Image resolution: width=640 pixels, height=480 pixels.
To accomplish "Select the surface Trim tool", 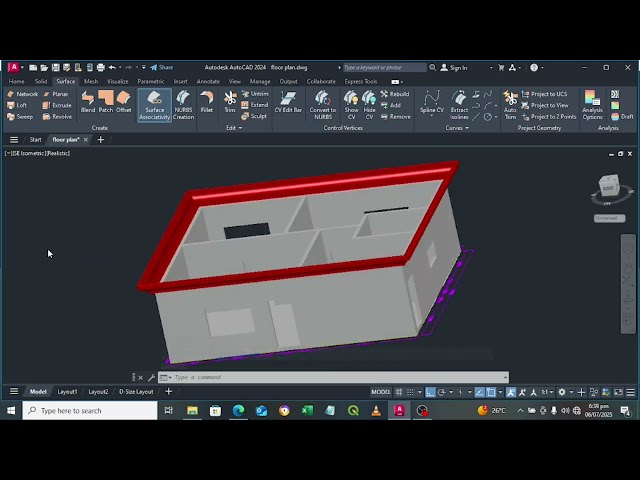I will click(230, 102).
